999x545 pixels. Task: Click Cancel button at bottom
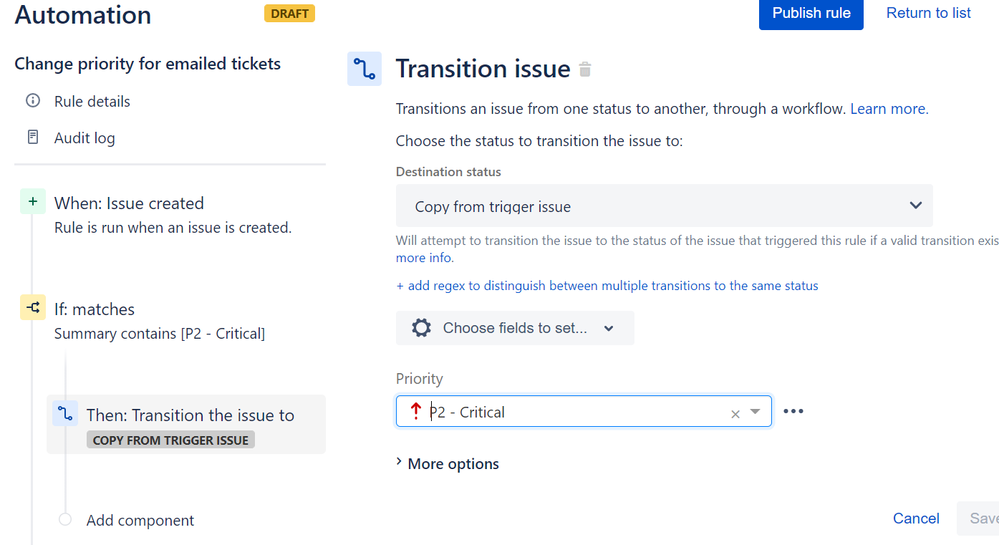pos(916,518)
